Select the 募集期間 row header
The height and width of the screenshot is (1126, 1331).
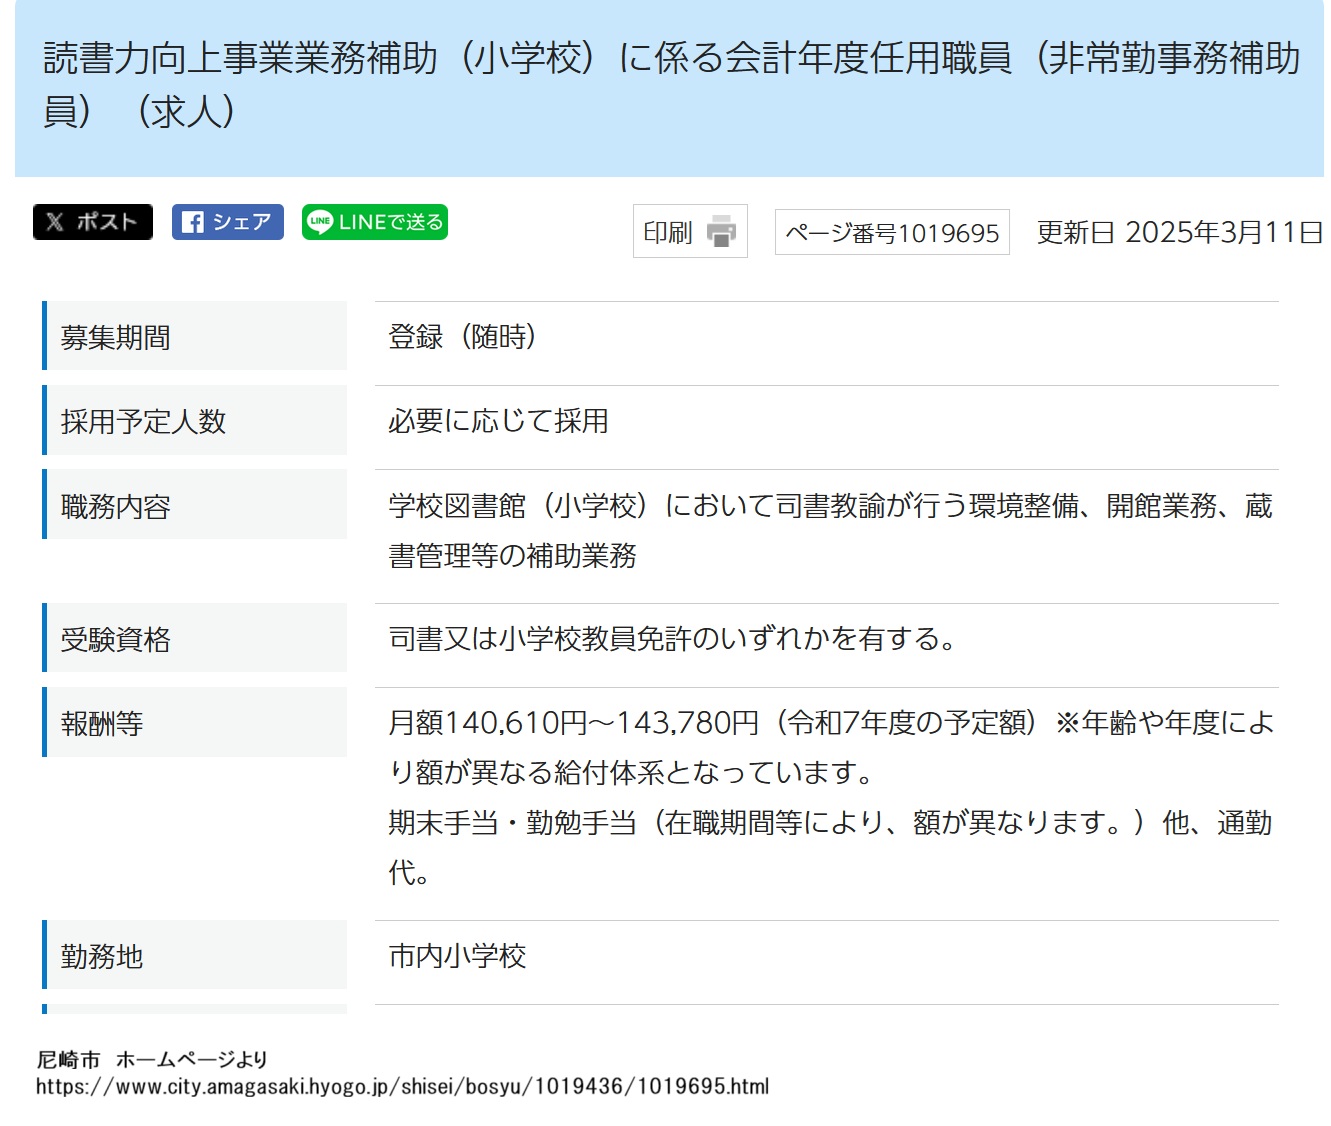pos(116,337)
